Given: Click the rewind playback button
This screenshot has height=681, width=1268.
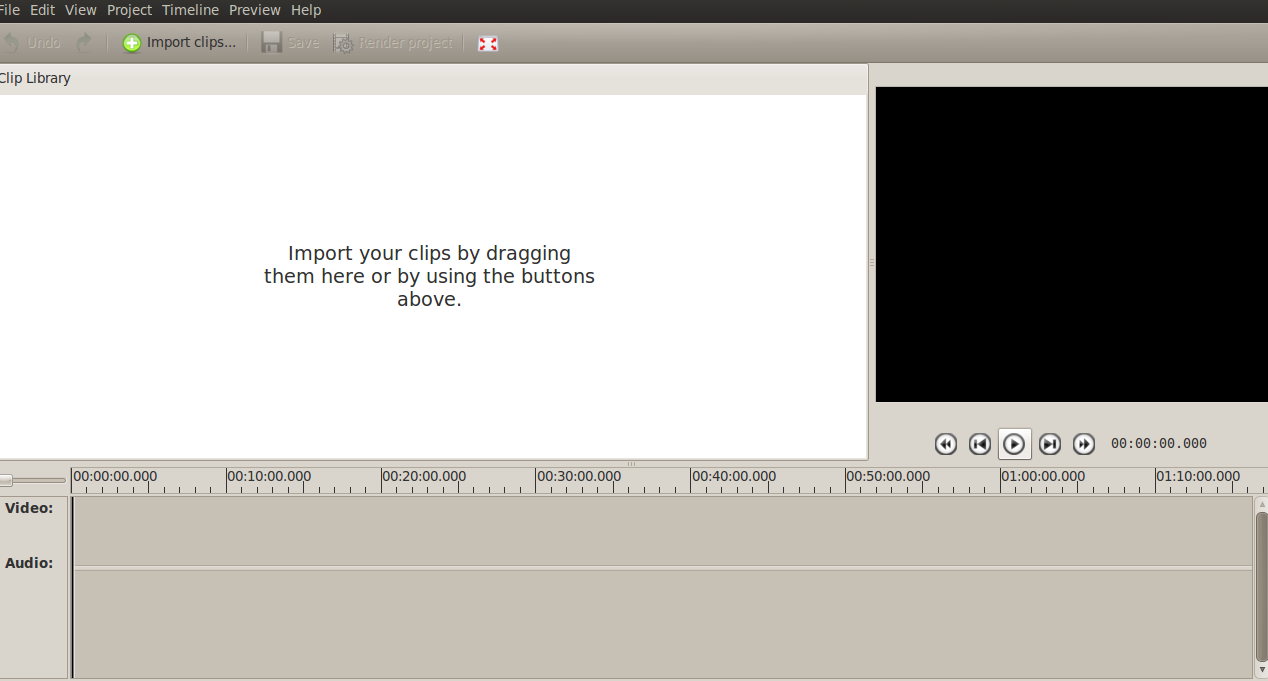Looking at the screenshot, I should coord(946,444).
